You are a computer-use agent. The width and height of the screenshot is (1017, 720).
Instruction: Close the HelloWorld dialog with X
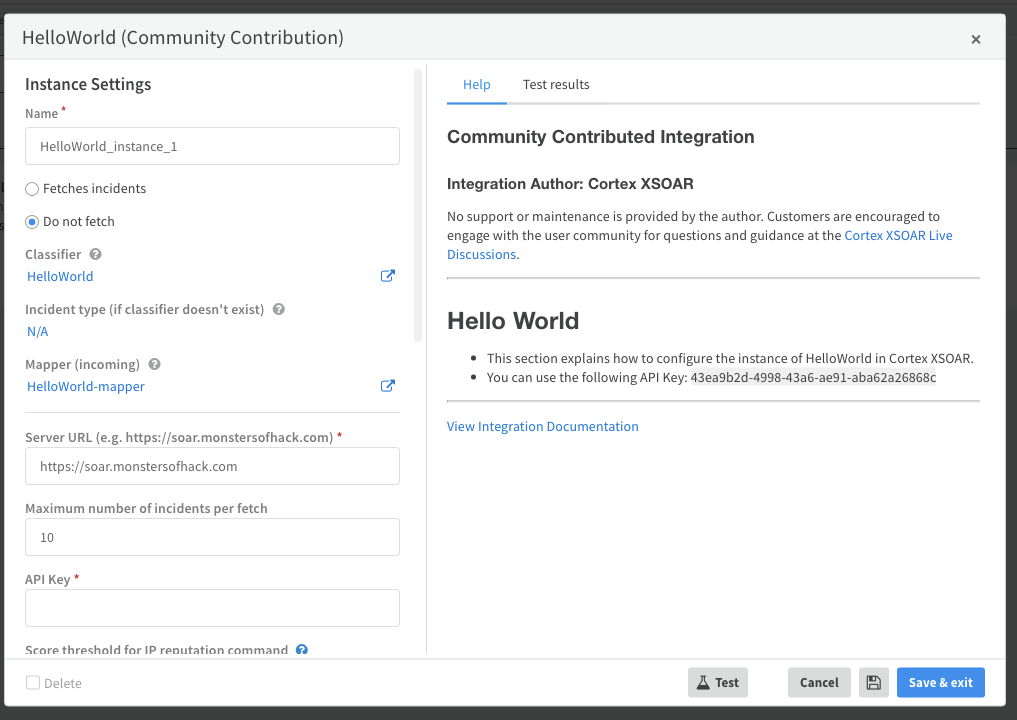pos(975,40)
